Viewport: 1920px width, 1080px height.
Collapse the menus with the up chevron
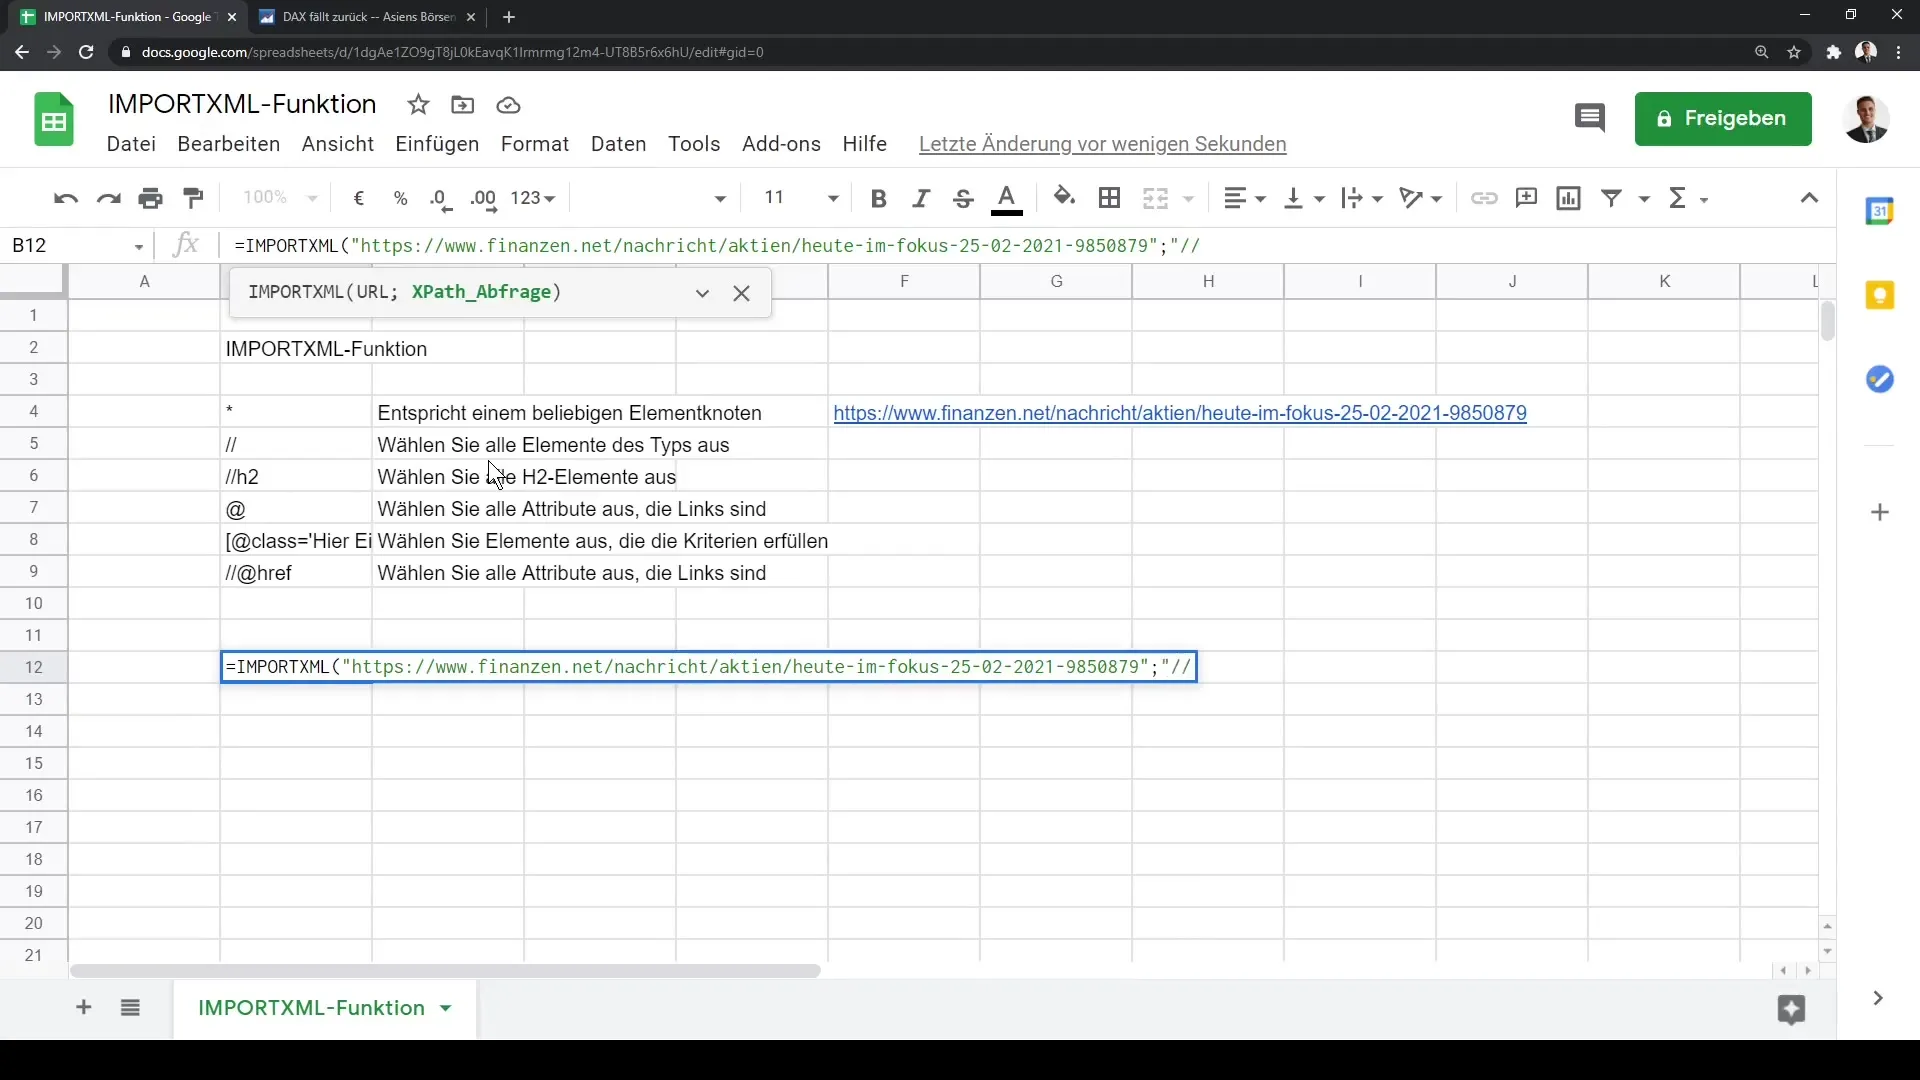pyautogui.click(x=1809, y=198)
